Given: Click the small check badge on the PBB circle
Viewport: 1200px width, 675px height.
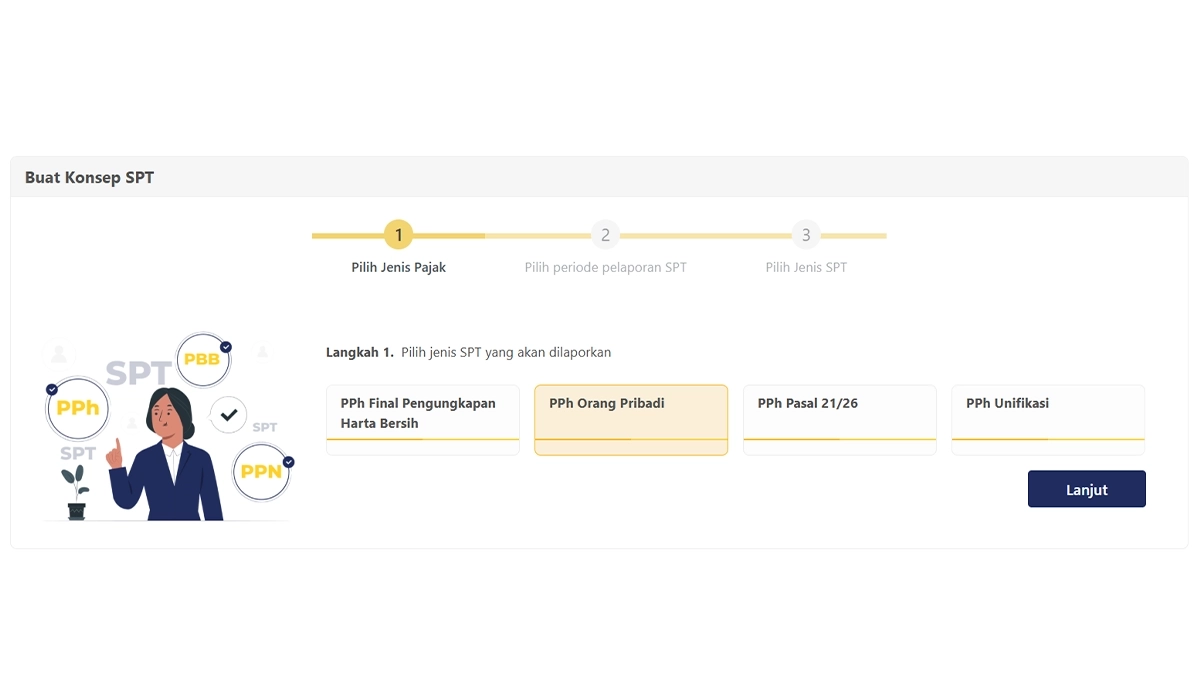Looking at the screenshot, I should tap(226, 347).
